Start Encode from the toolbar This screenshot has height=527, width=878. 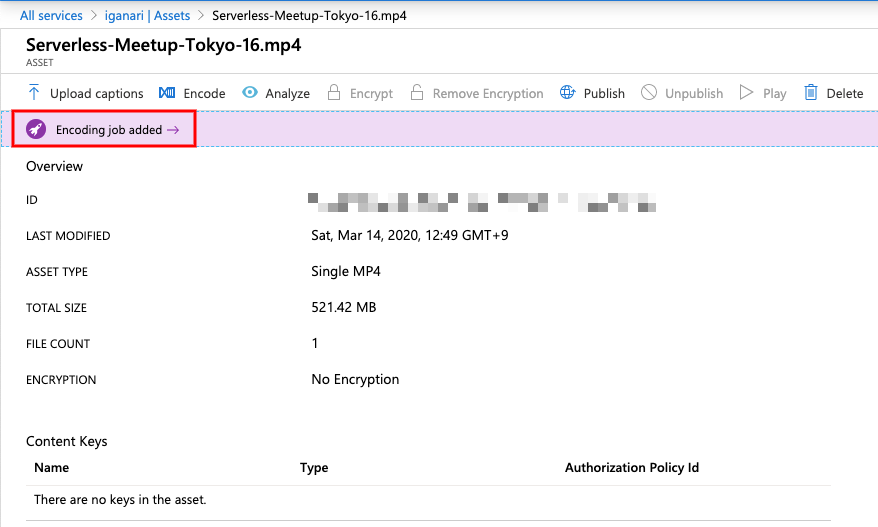click(204, 94)
